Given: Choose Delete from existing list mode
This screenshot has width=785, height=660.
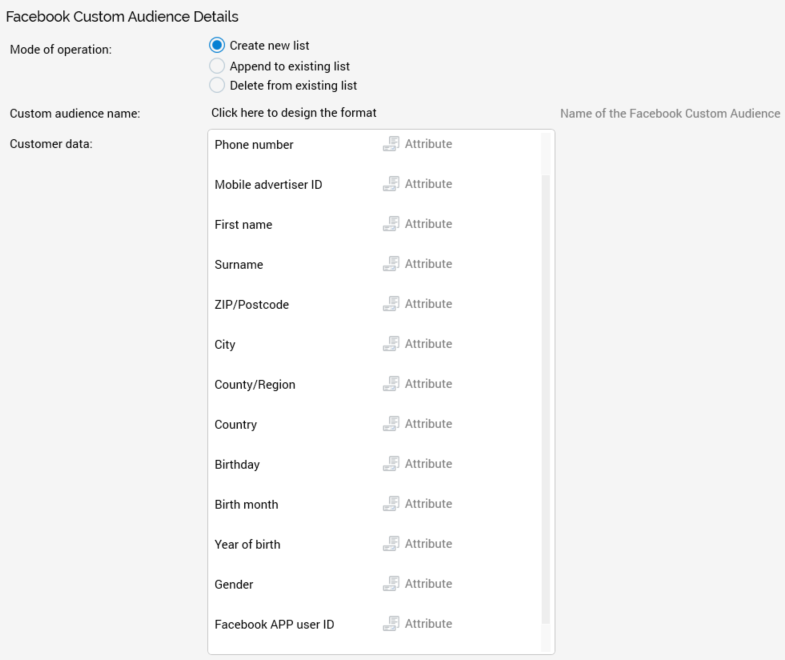Looking at the screenshot, I should [217, 86].
